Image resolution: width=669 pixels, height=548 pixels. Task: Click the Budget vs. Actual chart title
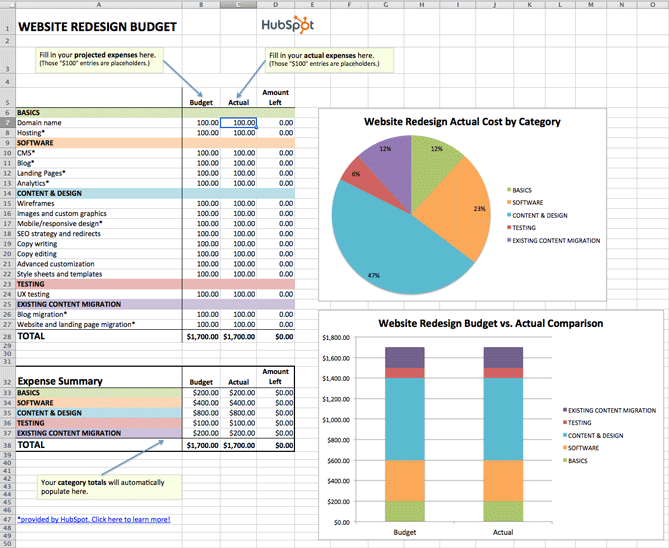click(x=491, y=324)
